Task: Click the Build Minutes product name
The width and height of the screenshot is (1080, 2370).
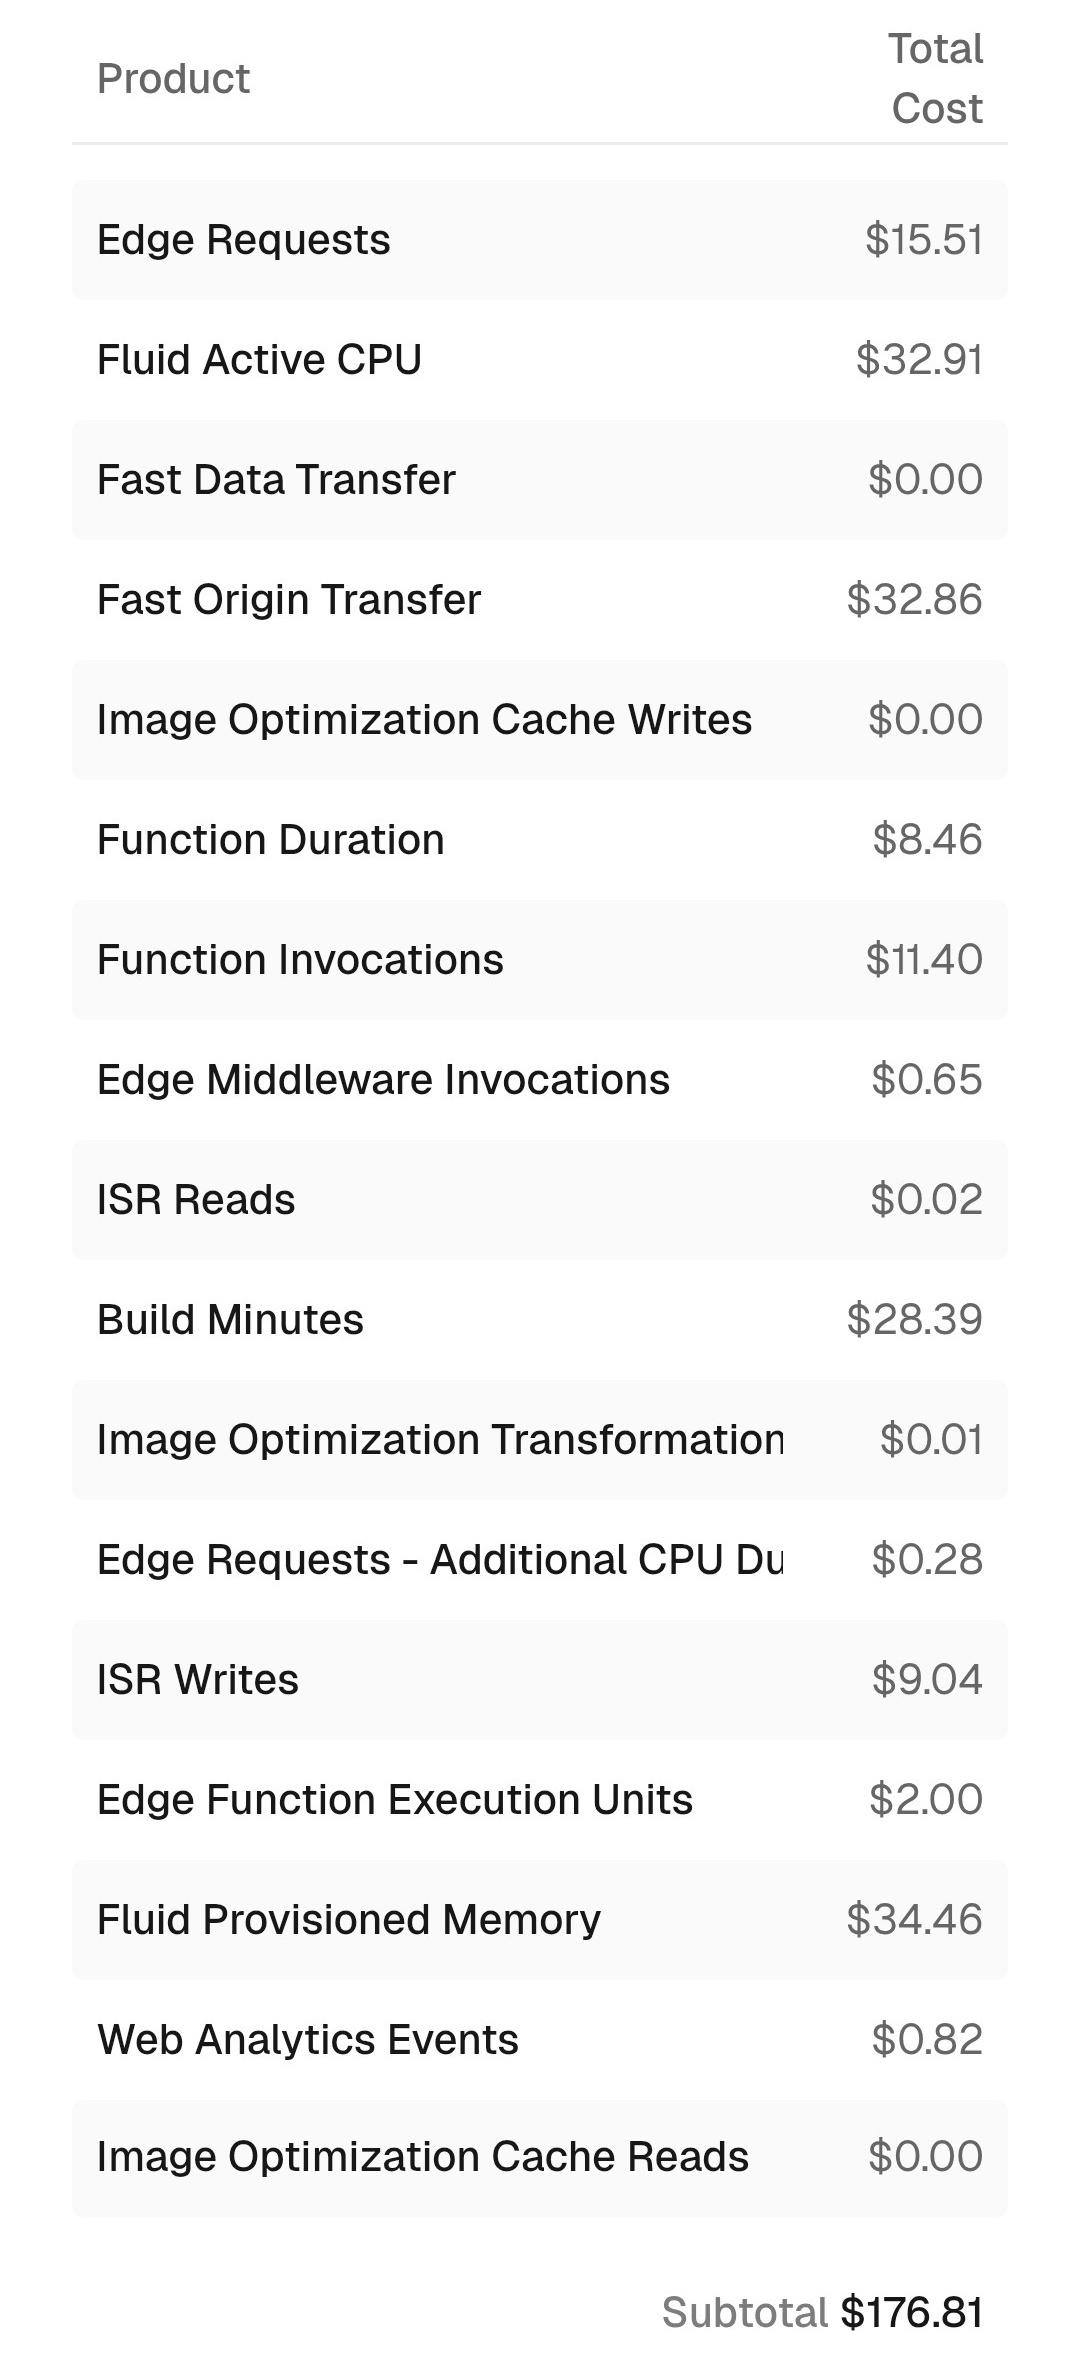Action: tap(230, 1320)
